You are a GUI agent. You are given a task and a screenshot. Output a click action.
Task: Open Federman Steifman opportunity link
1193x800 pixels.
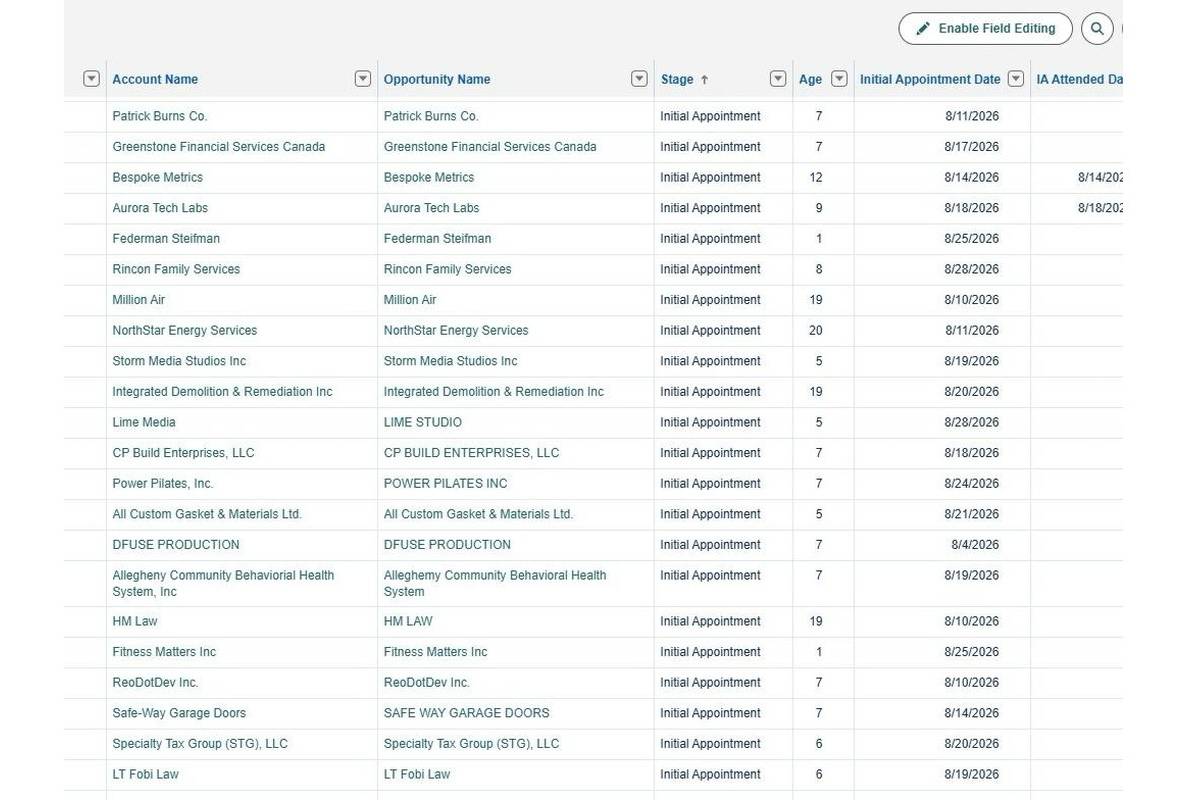tap(437, 238)
